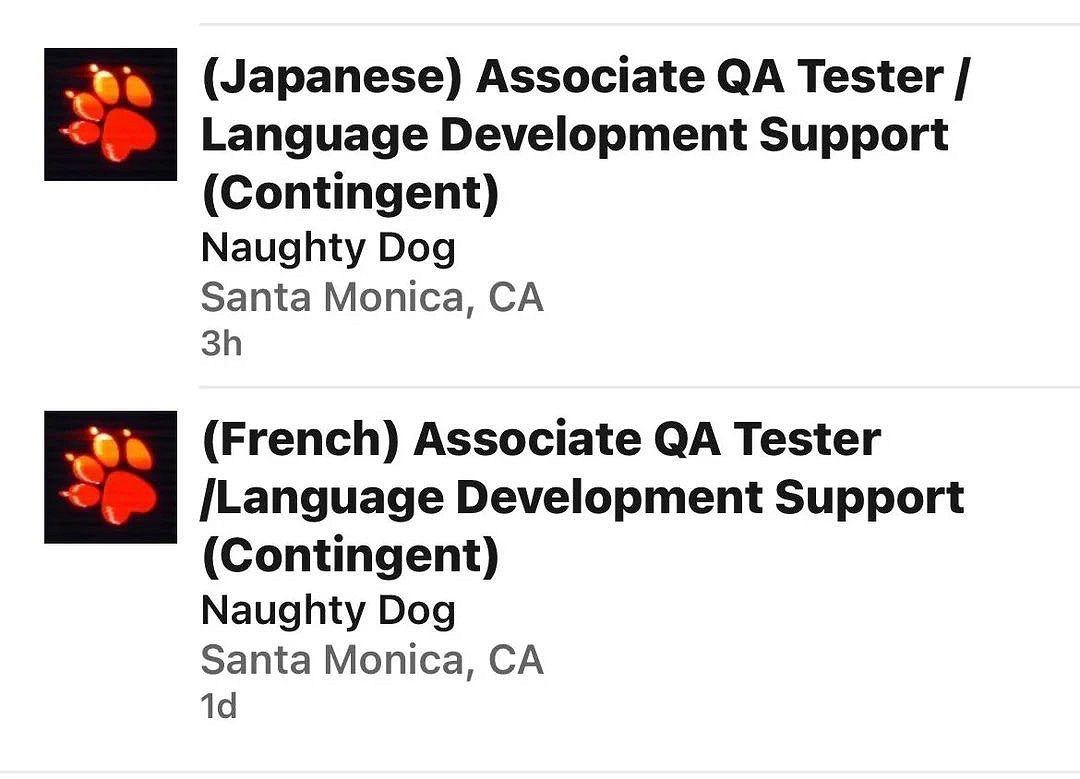Open Naughty Dog company under the French listing

[328, 610]
